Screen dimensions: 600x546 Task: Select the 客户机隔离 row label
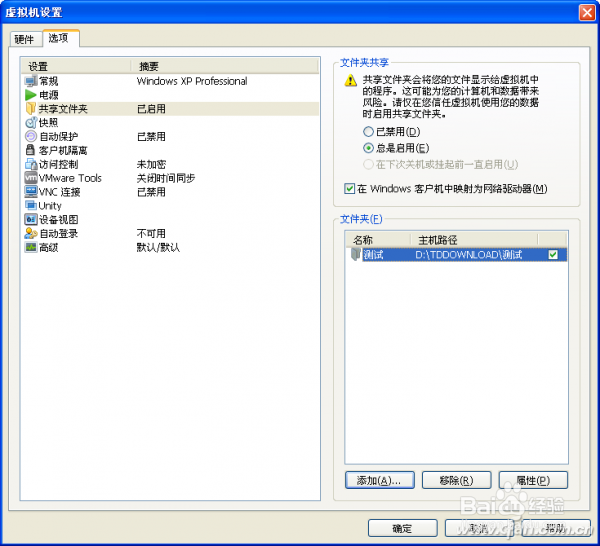pyautogui.click(x=63, y=150)
